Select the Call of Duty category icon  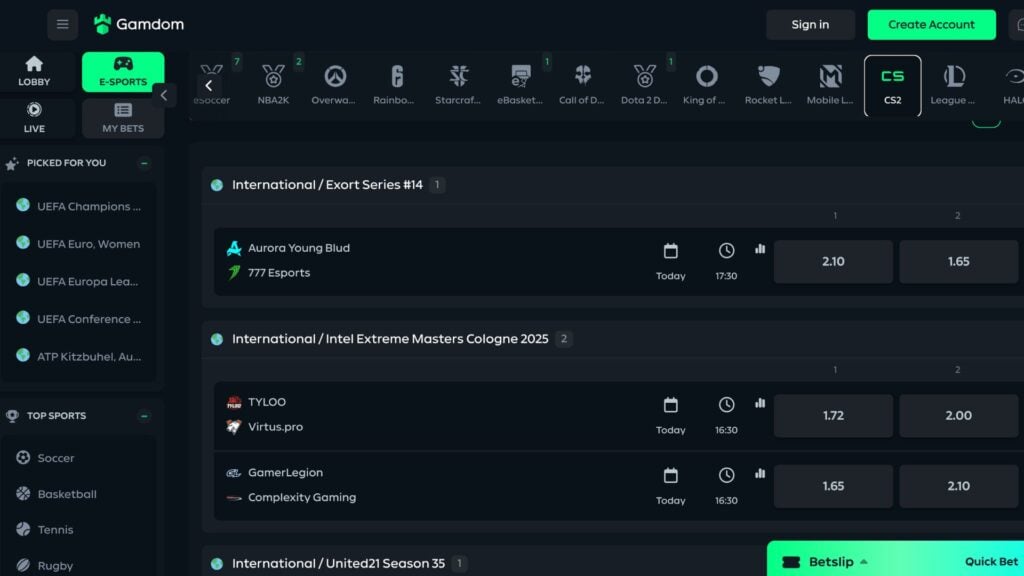coord(582,85)
